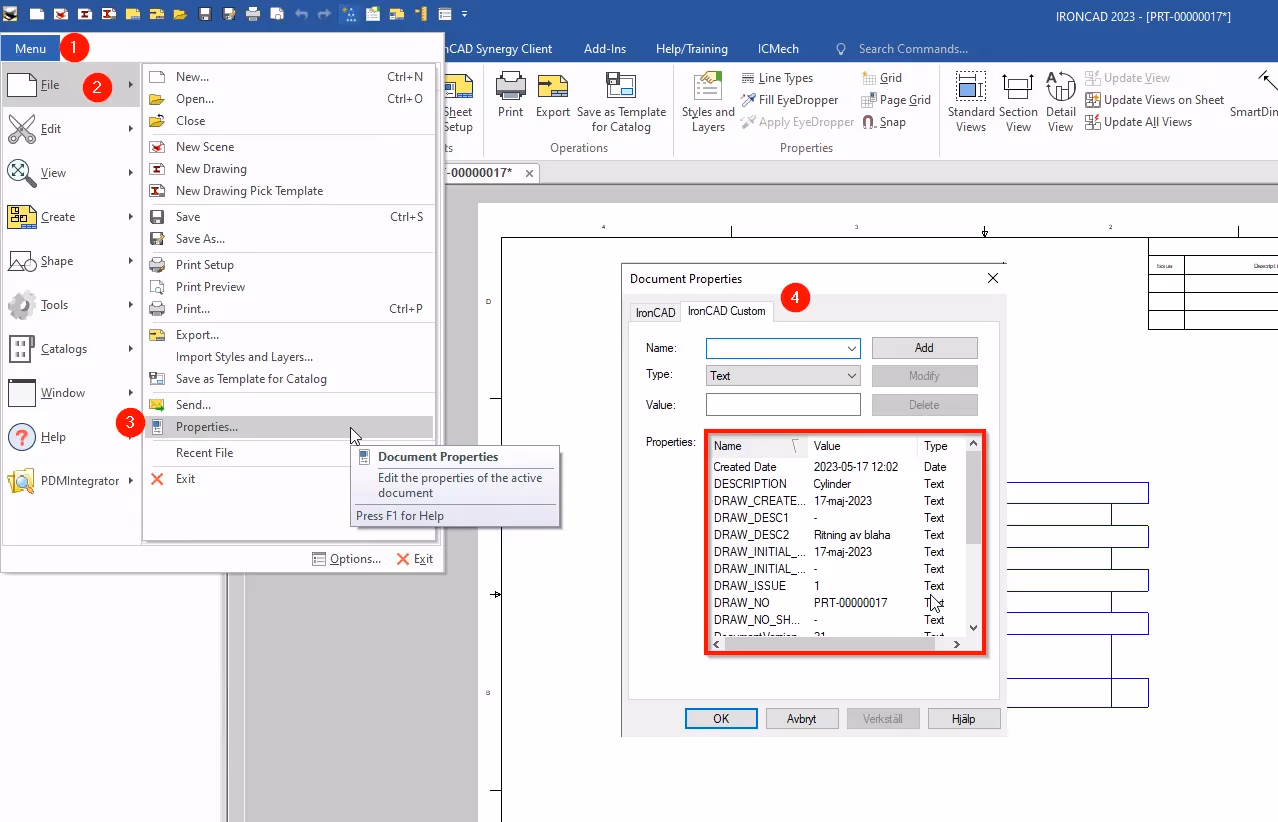Choose New Drawing Pick Template

click(289, 191)
